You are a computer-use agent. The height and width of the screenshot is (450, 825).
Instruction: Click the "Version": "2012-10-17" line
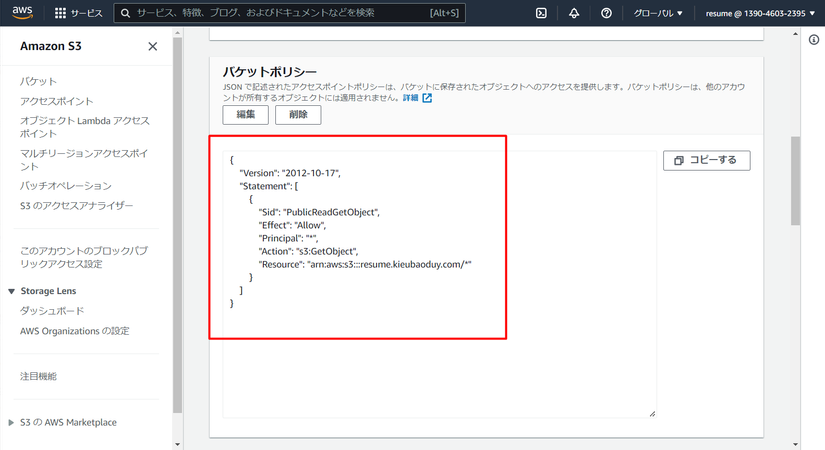[x=290, y=173]
